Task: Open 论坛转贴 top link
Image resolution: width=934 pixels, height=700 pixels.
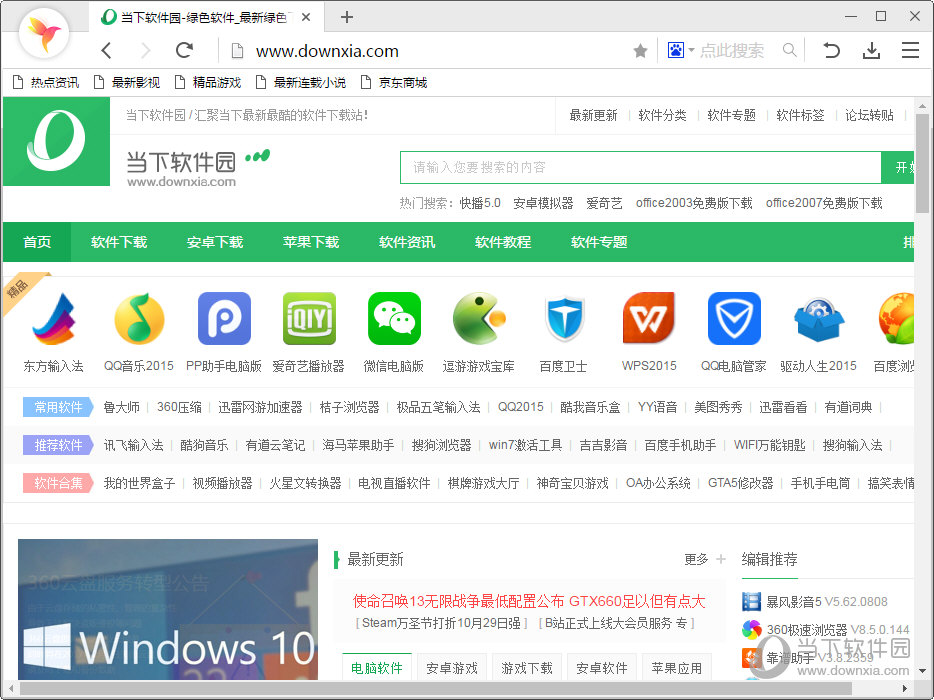Action: [870, 115]
